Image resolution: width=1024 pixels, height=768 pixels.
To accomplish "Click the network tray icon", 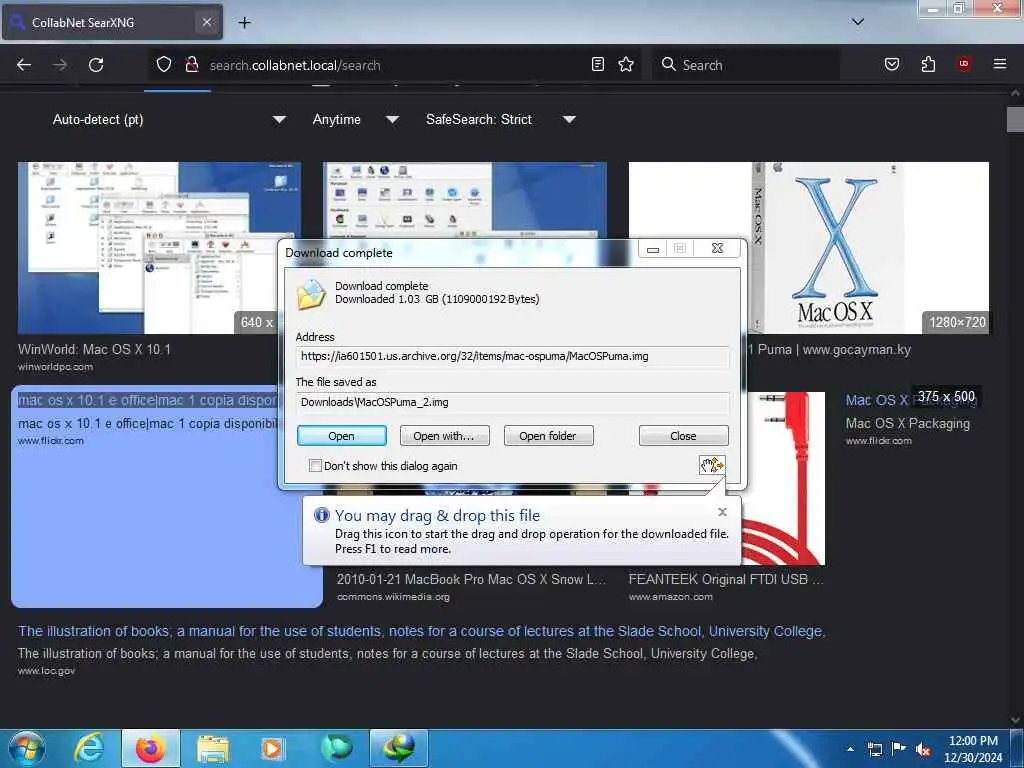I will pyautogui.click(x=874, y=749).
